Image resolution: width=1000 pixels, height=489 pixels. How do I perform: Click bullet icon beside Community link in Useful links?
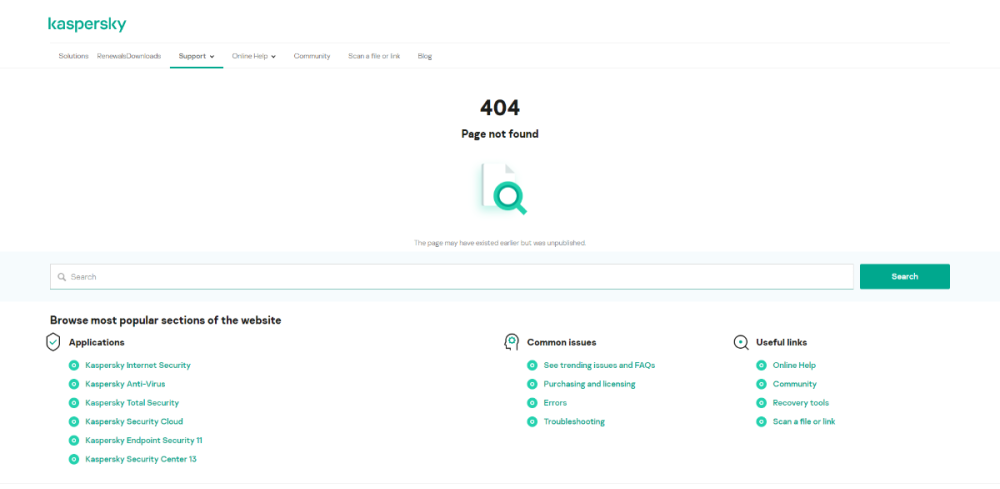(x=761, y=384)
